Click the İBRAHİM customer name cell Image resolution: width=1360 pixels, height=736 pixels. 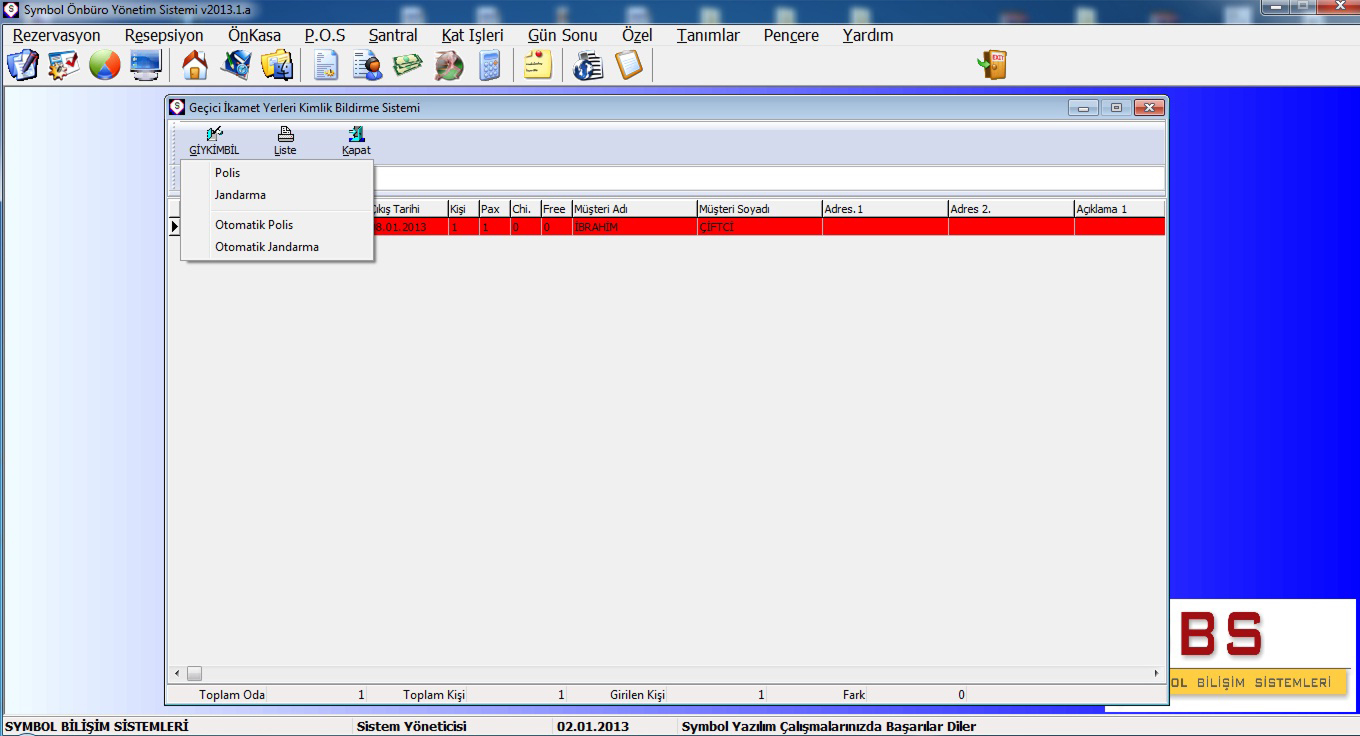[634, 227]
